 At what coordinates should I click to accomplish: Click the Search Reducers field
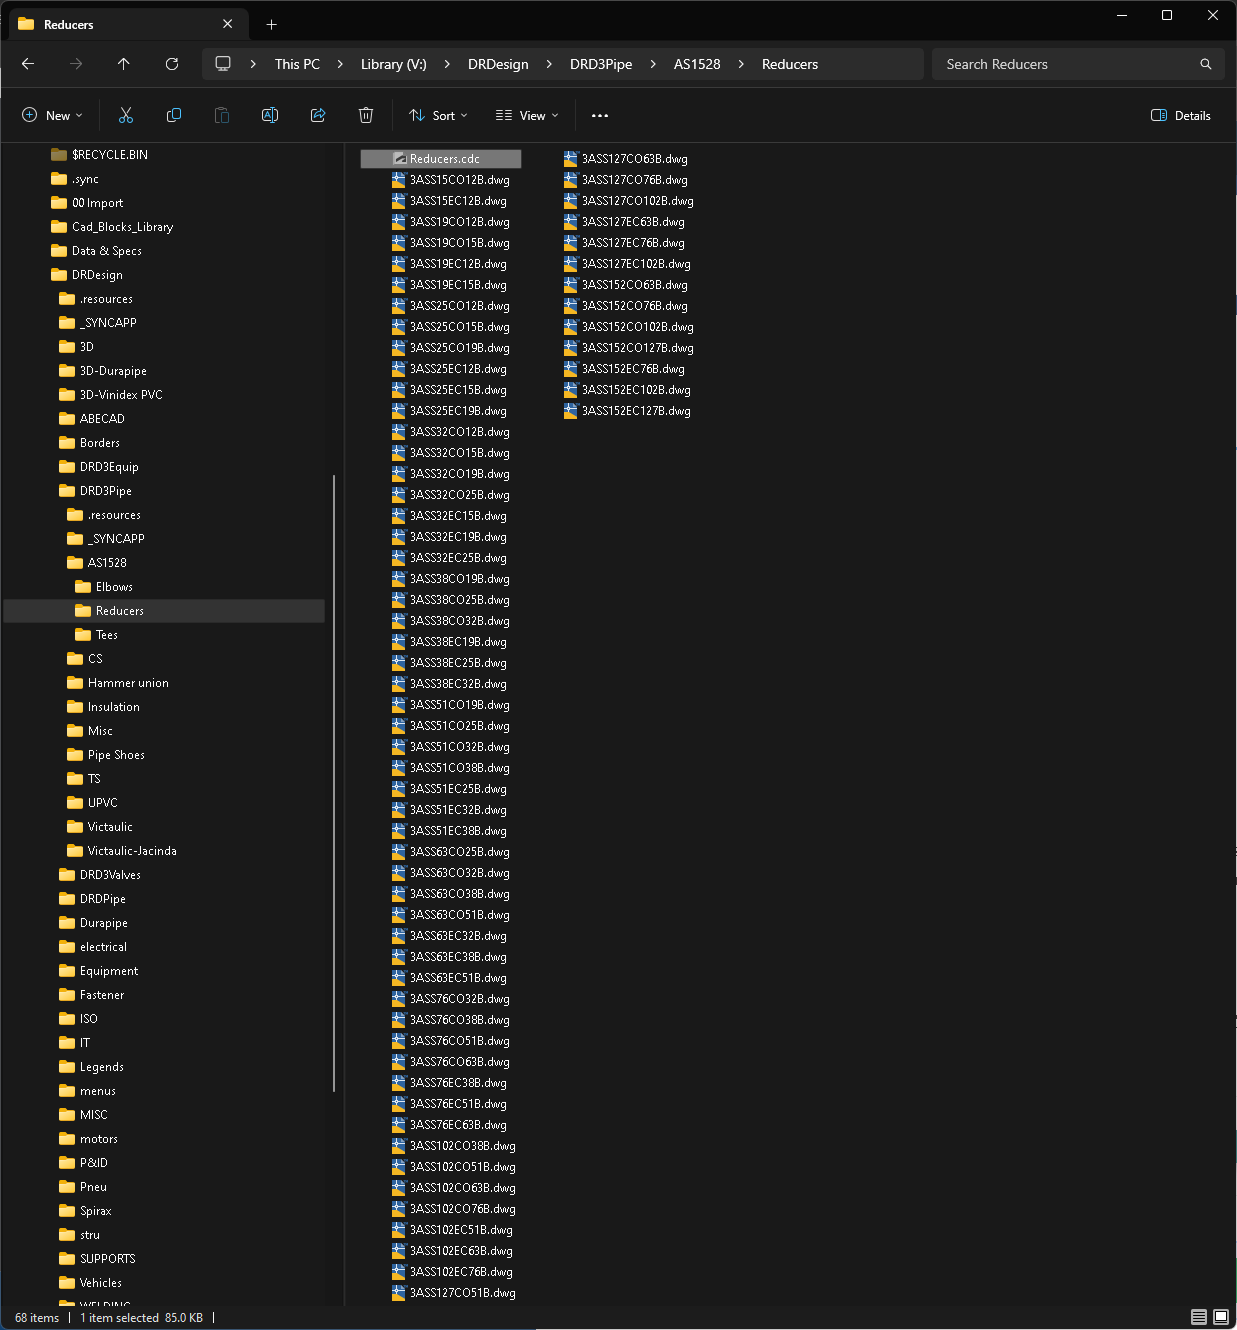click(x=1070, y=64)
